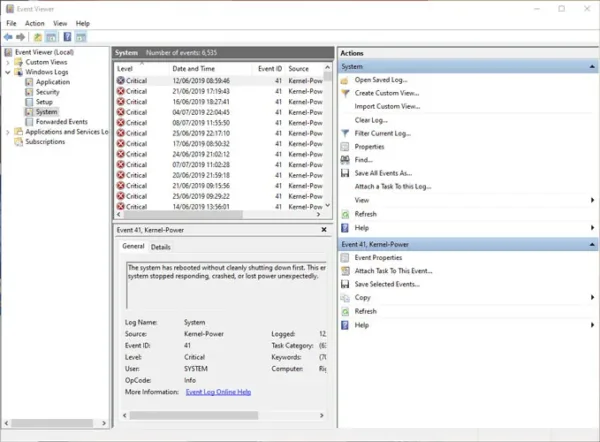Expand the Custom Views tree node
Viewport: 600px width, 442px height.
pos(8,62)
